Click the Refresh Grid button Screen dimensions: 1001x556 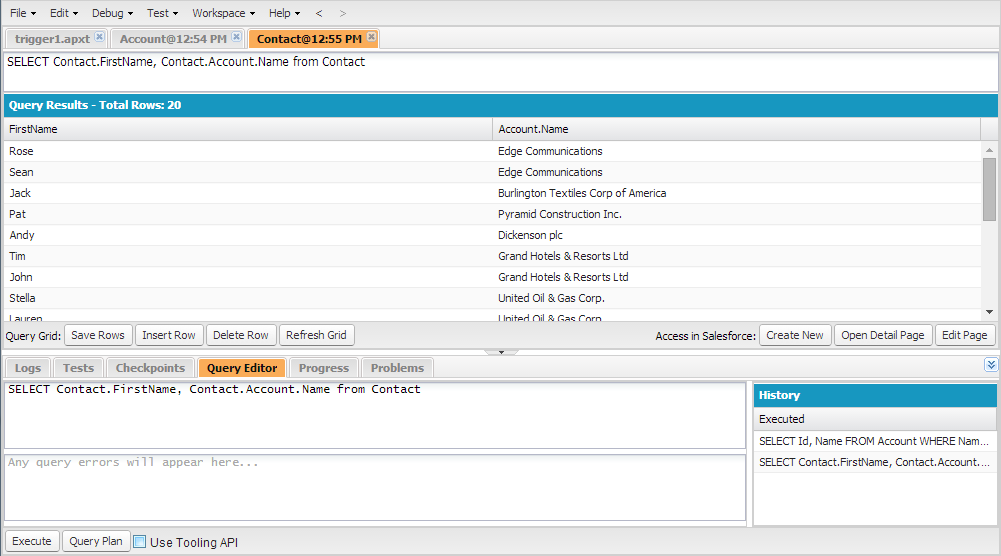click(316, 335)
